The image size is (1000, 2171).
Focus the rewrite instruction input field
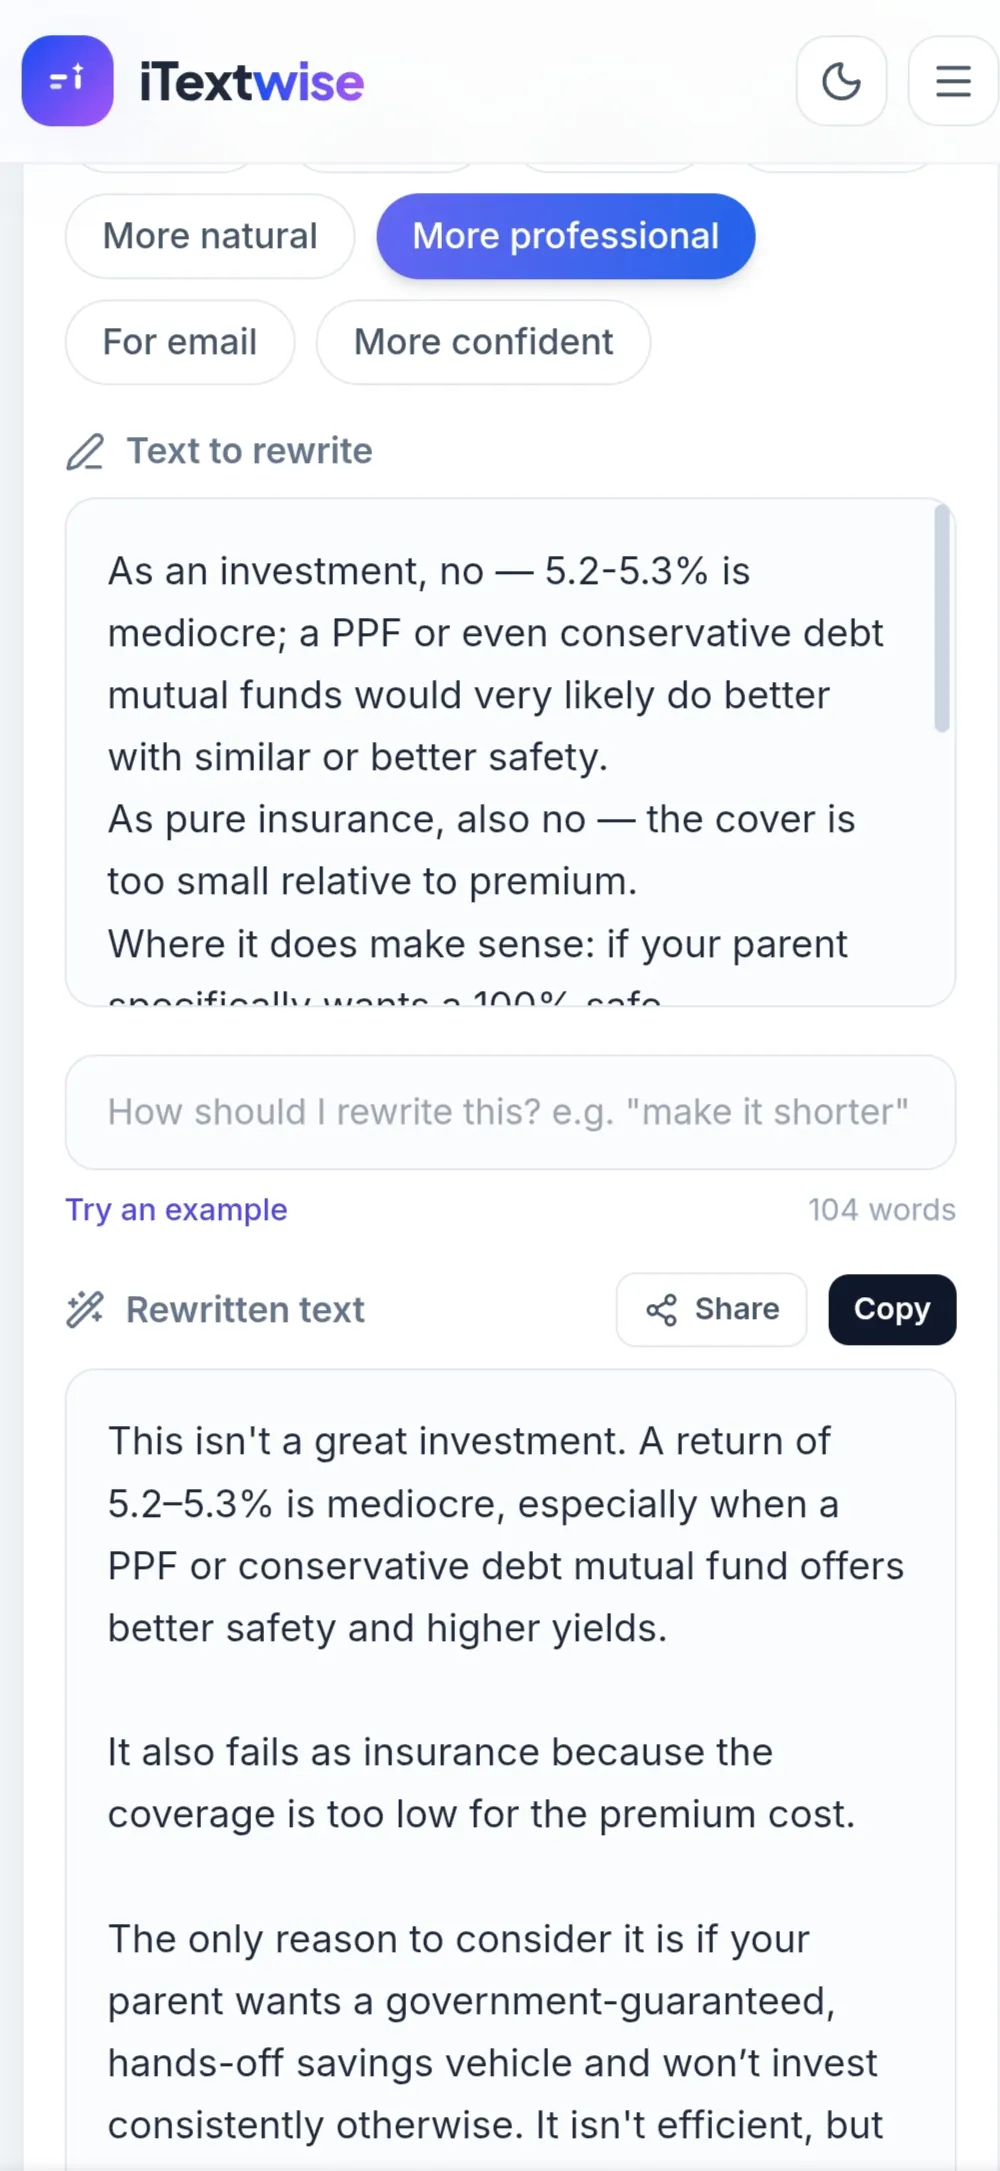(510, 1112)
